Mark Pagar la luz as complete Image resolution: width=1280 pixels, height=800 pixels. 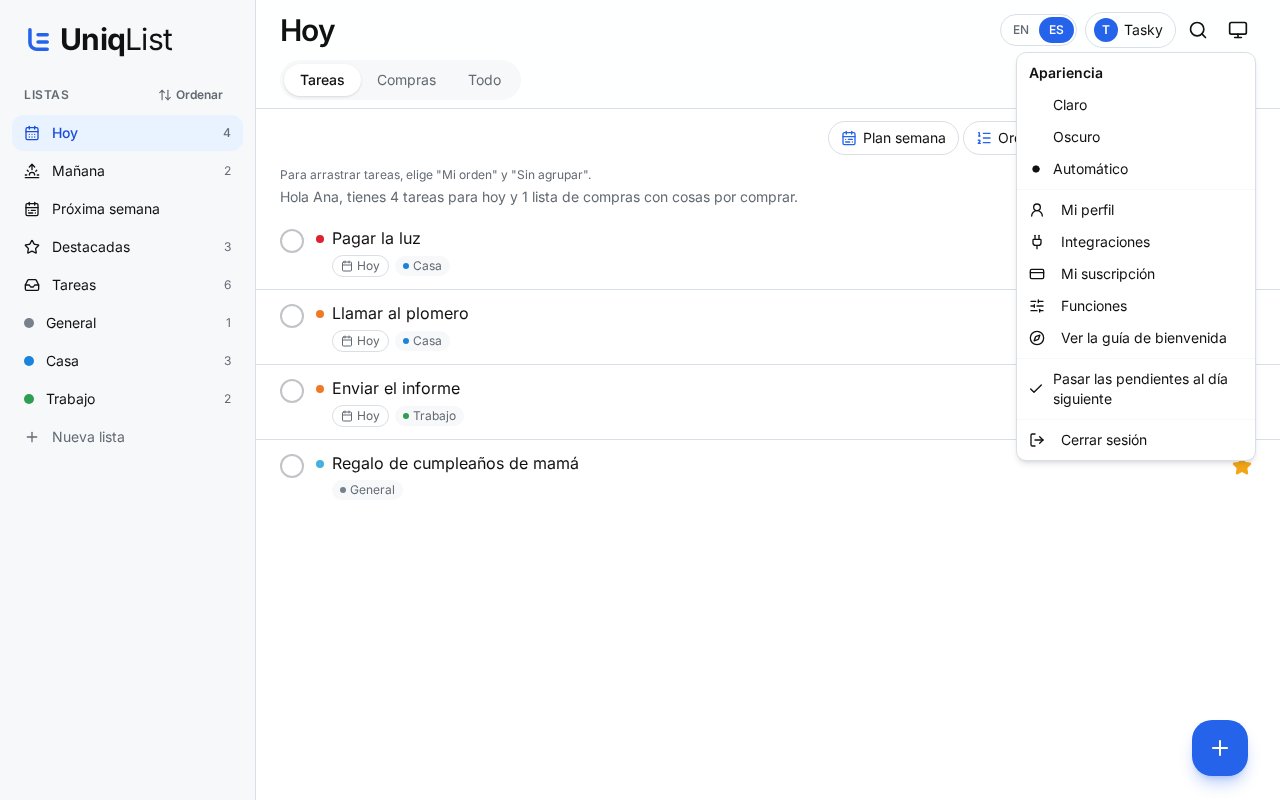[x=292, y=241]
